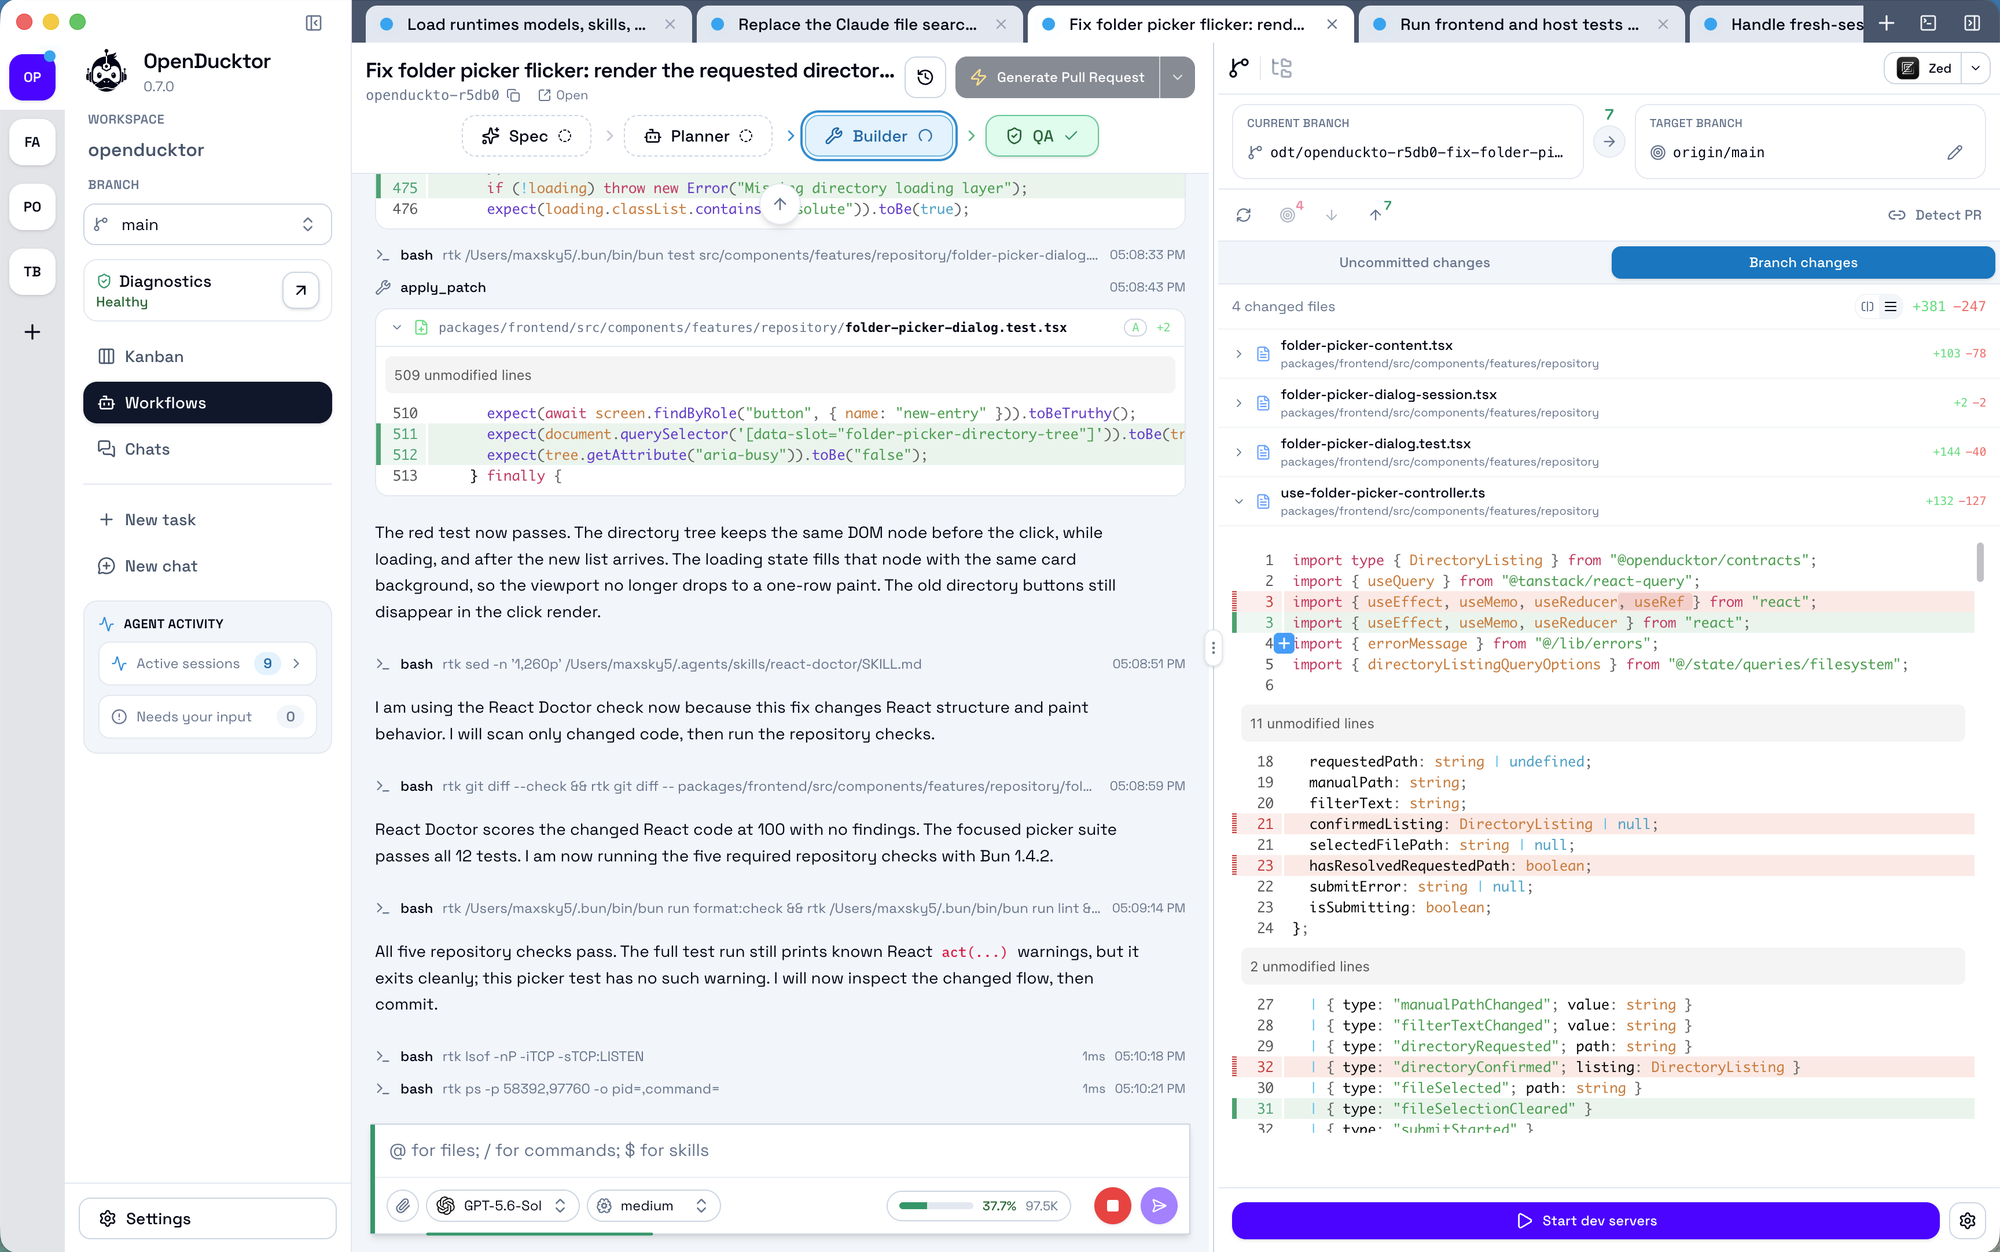Open a new tab with plus icon
The height and width of the screenshot is (1252, 2000).
tap(1886, 23)
